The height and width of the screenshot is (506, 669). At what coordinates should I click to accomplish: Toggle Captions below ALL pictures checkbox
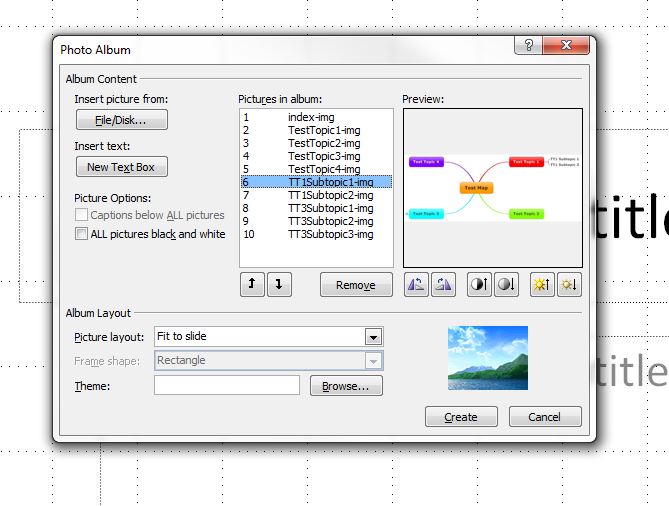click(x=82, y=215)
